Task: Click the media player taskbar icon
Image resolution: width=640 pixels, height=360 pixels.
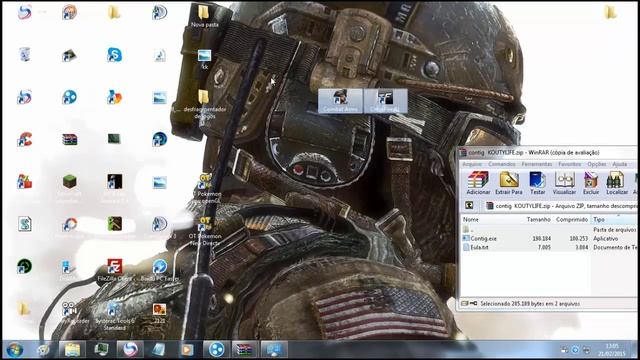Action: (x=187, y=350)
